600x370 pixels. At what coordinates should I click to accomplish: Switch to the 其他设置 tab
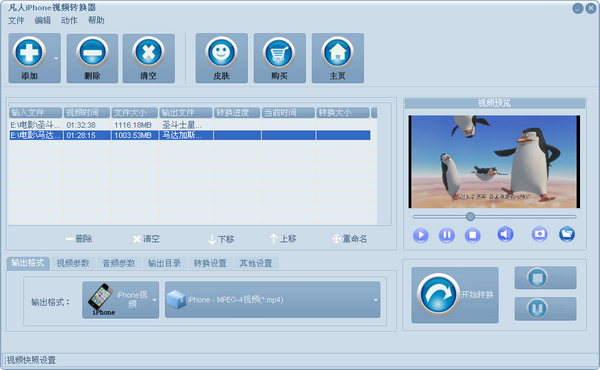pos(256,263)
